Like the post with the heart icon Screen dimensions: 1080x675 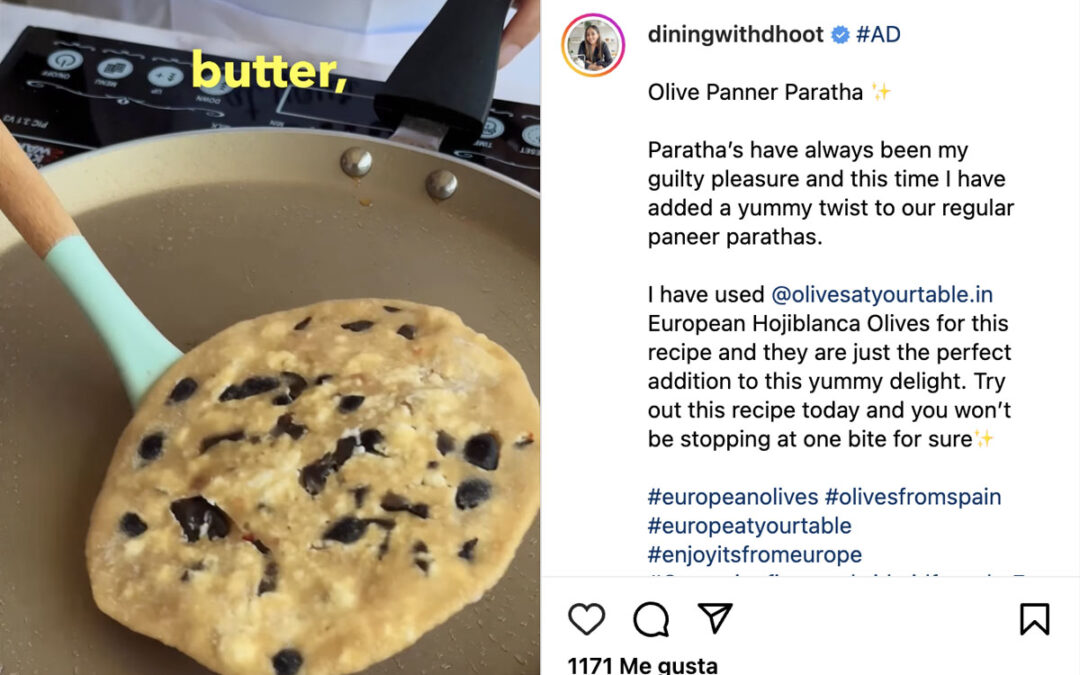click(586, 619)
